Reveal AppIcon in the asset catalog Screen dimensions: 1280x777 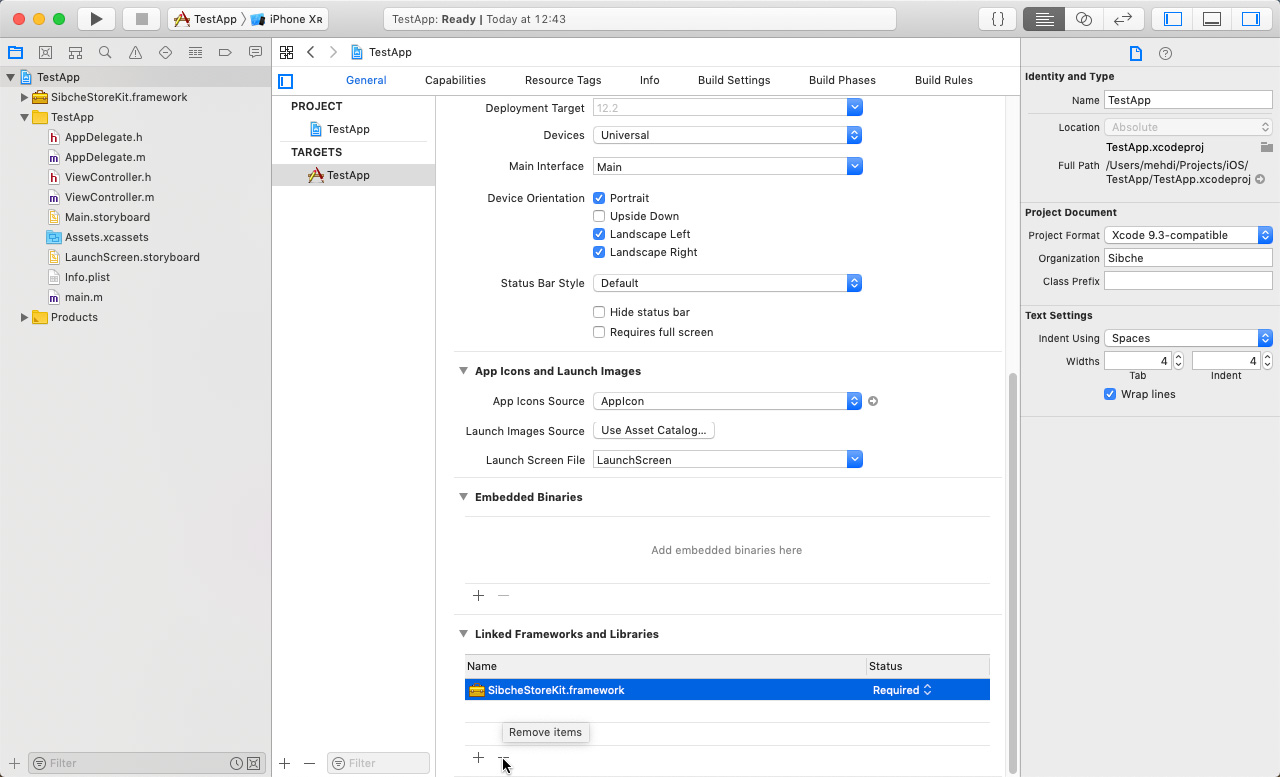pyautogui.click(x=873, y=401)
